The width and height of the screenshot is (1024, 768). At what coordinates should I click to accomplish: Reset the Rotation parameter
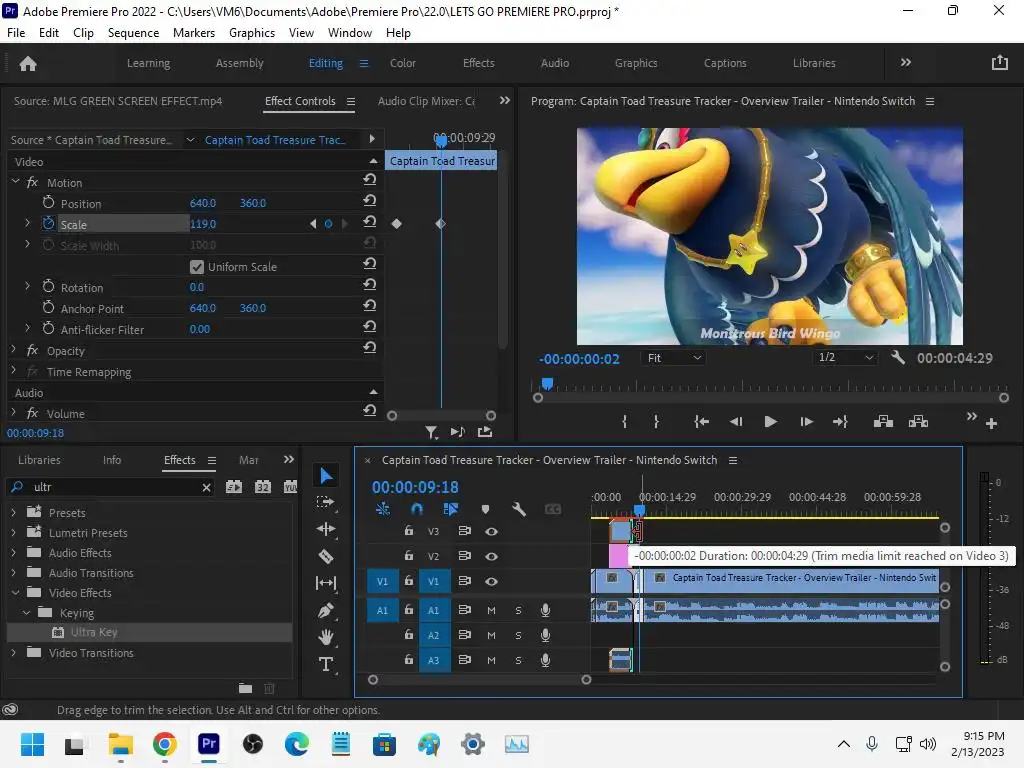(370, 284)
